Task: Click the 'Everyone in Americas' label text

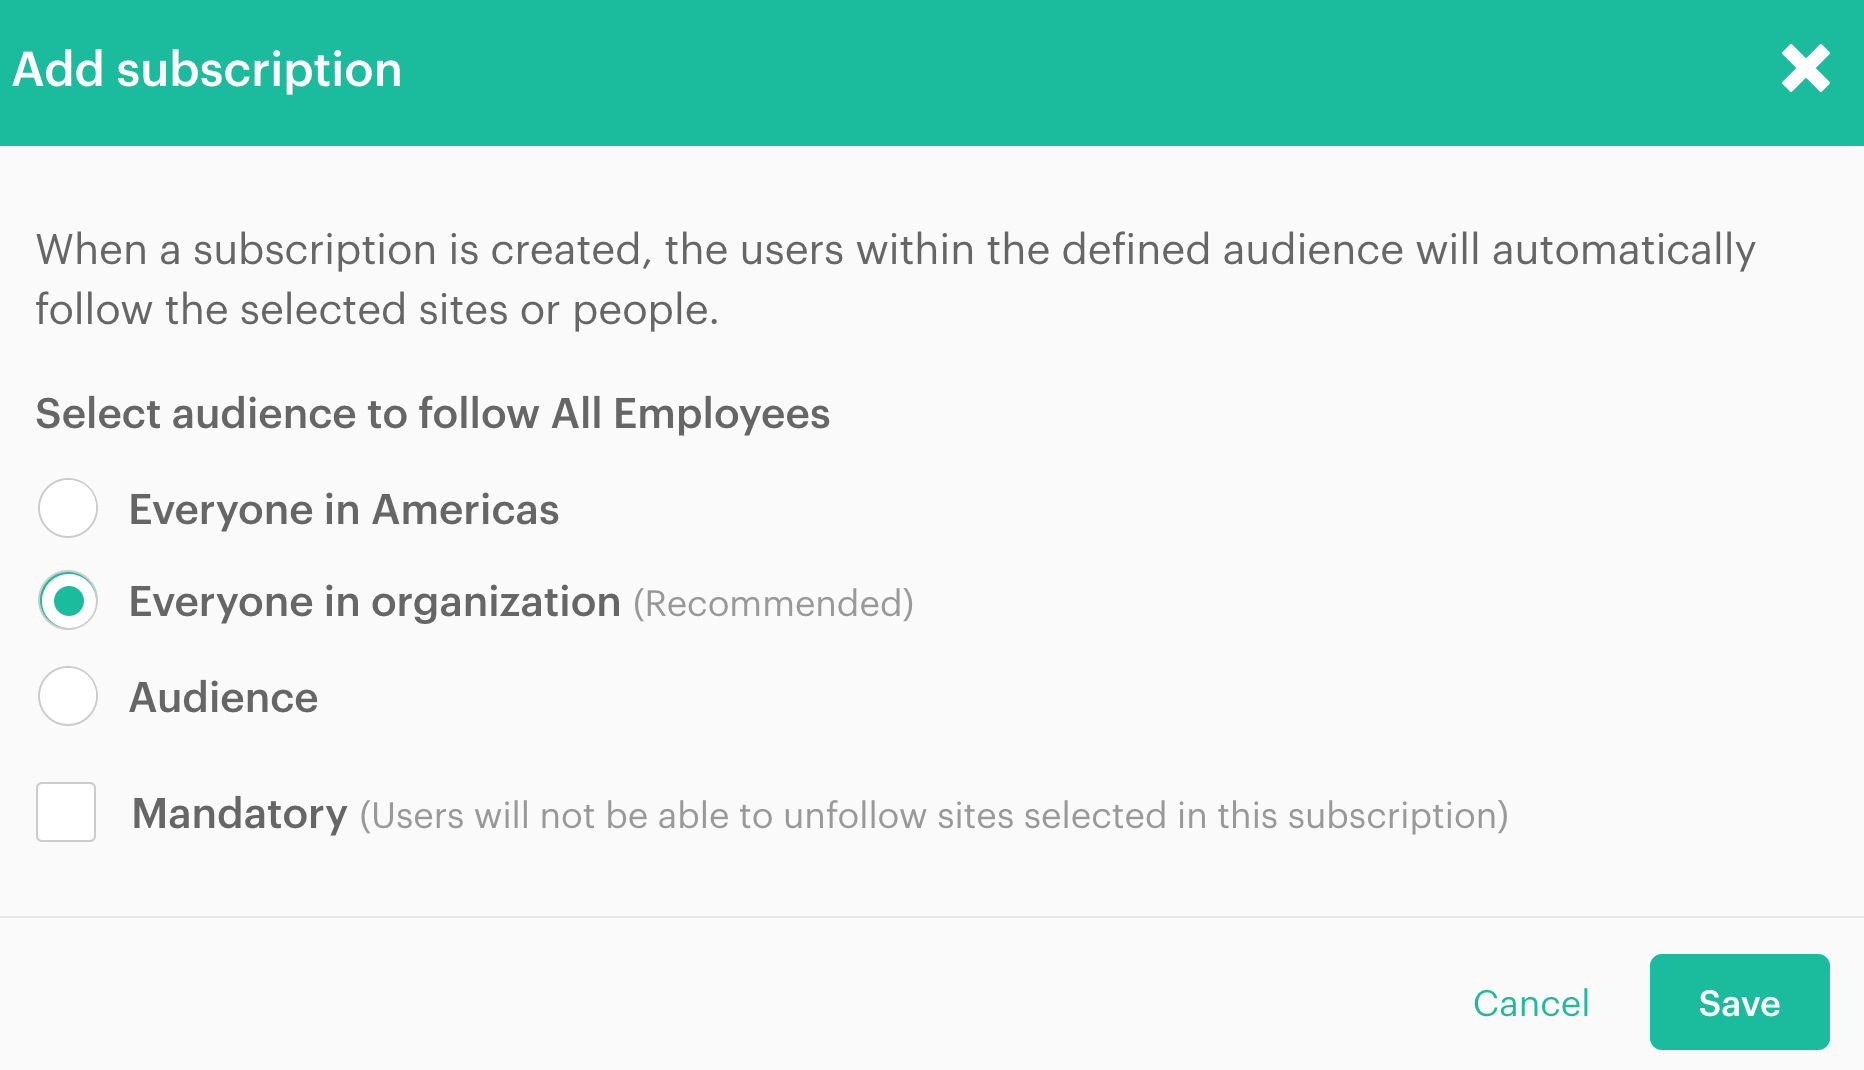Action: (x=344, y=510)
